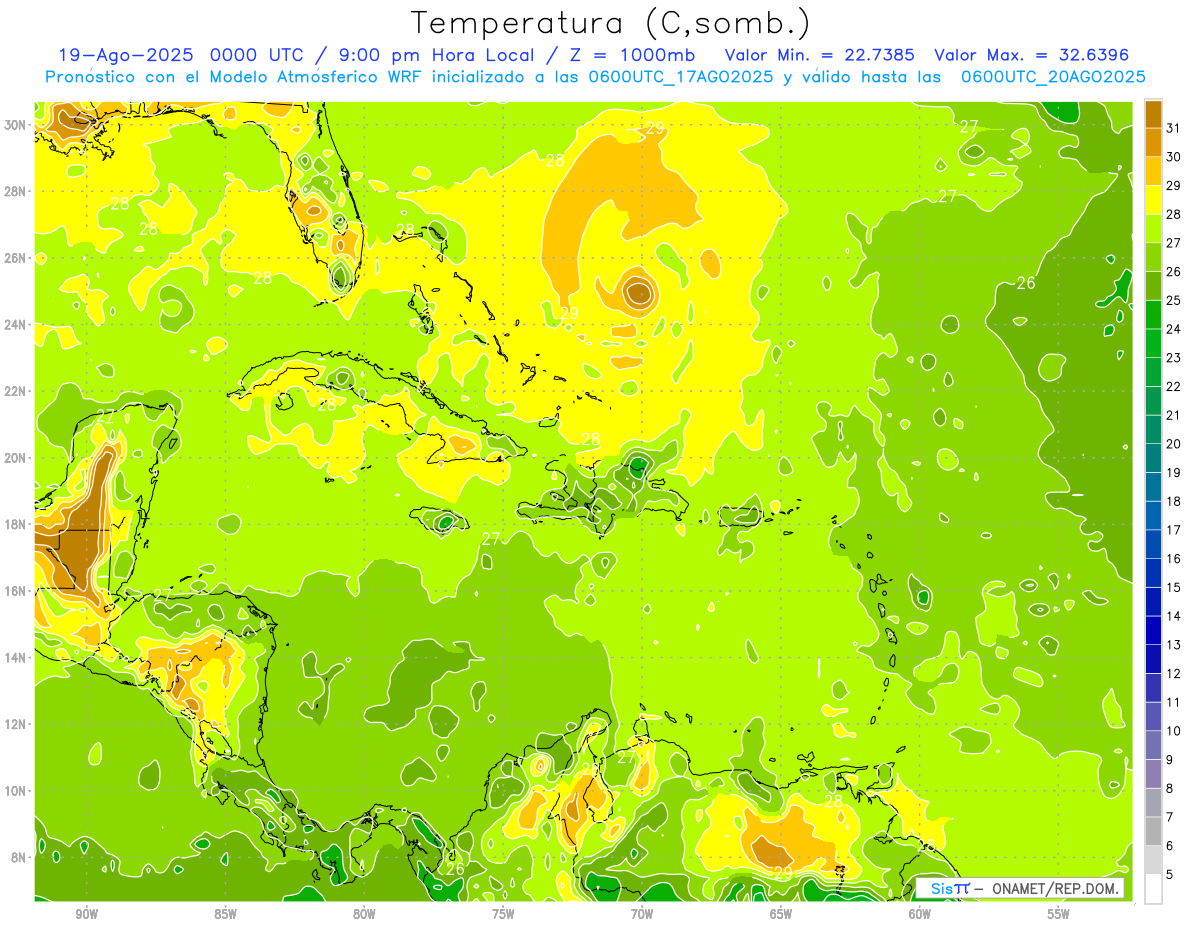Viewport: 1200px width, 927px height.
Task: Click the "12N" latitude axis label
Action: coord(15,724)
